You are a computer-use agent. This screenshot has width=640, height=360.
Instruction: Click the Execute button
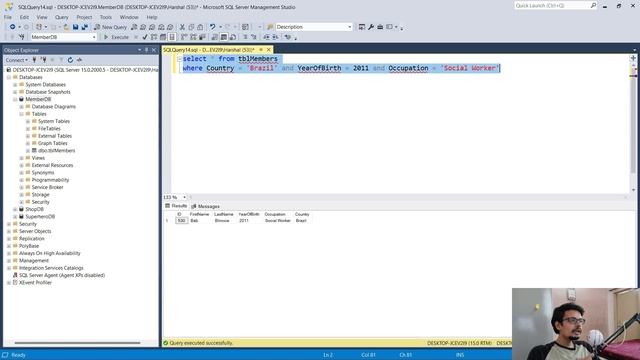point(116,37)
